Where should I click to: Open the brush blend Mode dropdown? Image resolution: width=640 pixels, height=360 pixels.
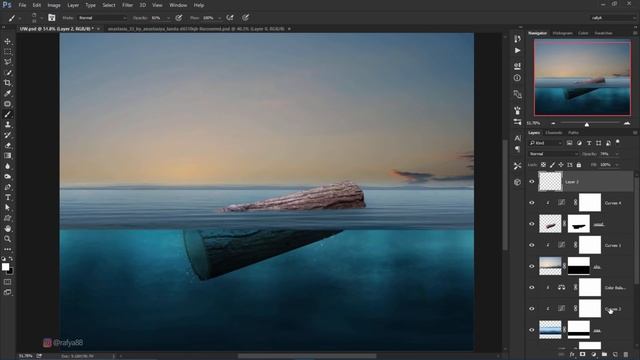(x=102, y=18)
